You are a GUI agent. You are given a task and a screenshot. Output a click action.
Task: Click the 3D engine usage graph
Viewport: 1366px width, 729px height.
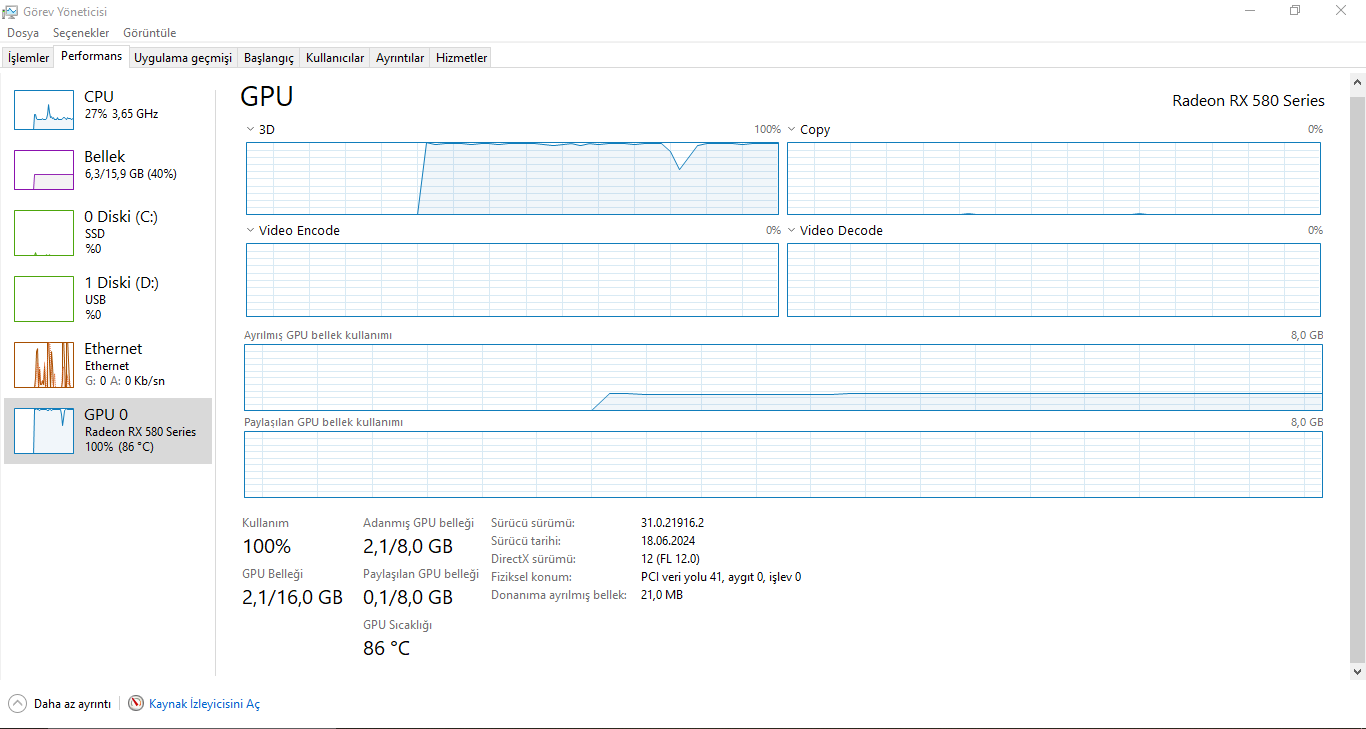(512, 178)
